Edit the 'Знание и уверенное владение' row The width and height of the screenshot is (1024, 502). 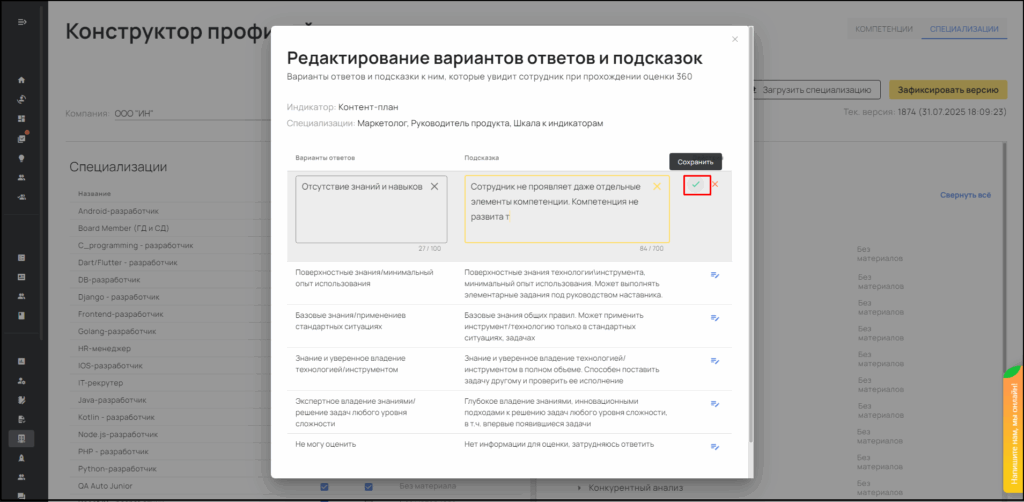(714, 362)
